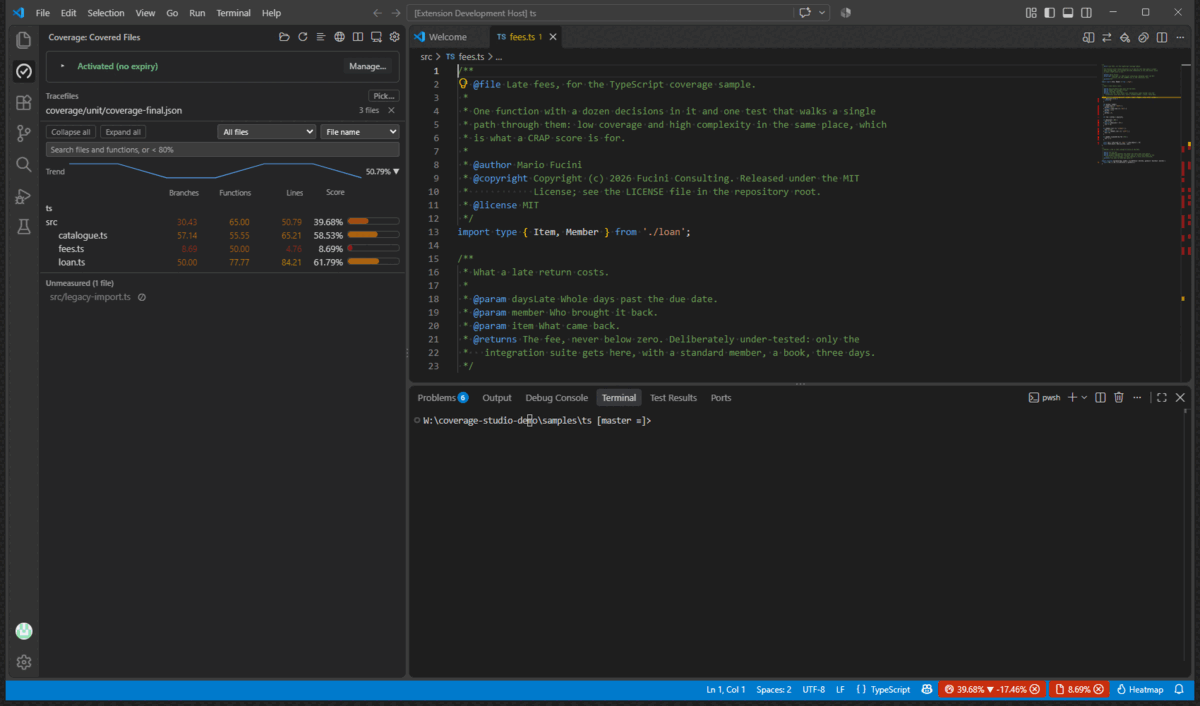
Task: Open the new terminal launch profile dropdown arrow
Action: 1084,398
